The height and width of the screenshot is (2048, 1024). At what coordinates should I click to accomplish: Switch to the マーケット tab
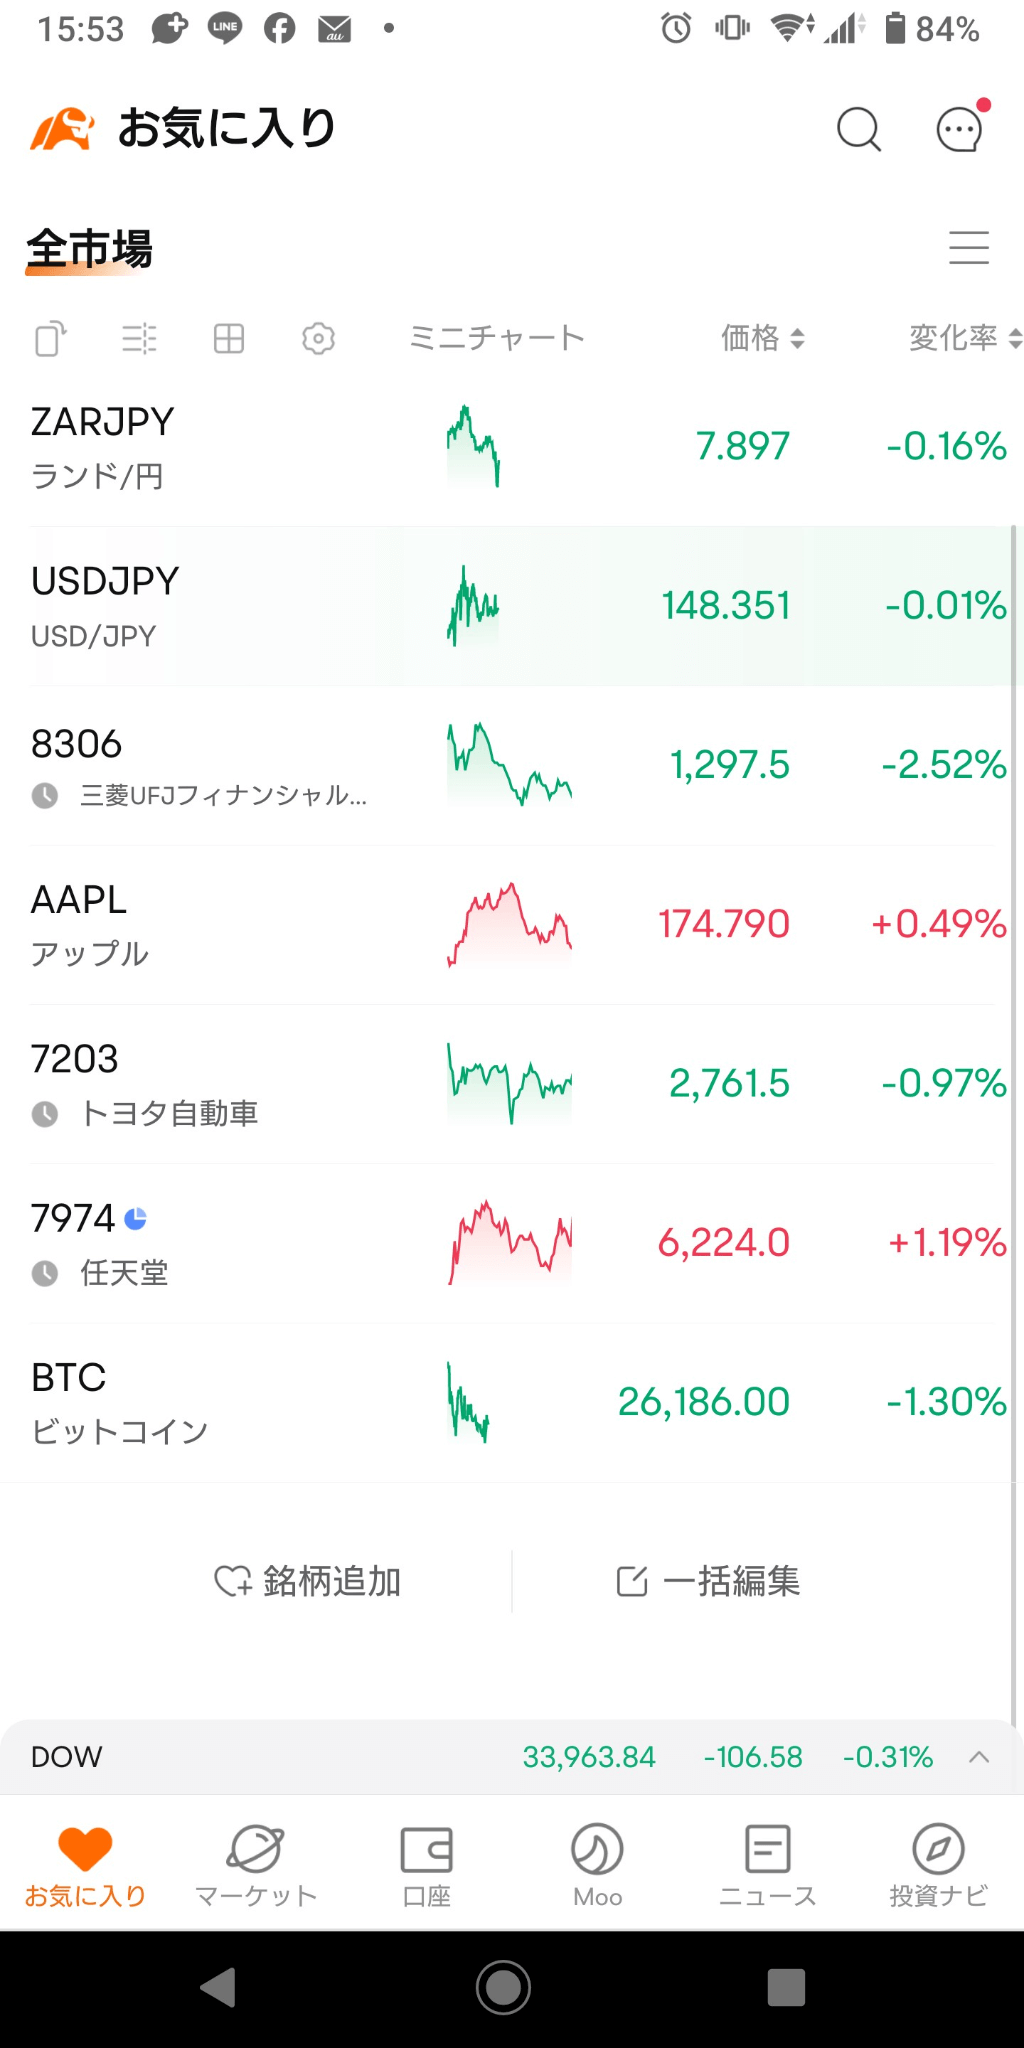(x=256, y=1864)
